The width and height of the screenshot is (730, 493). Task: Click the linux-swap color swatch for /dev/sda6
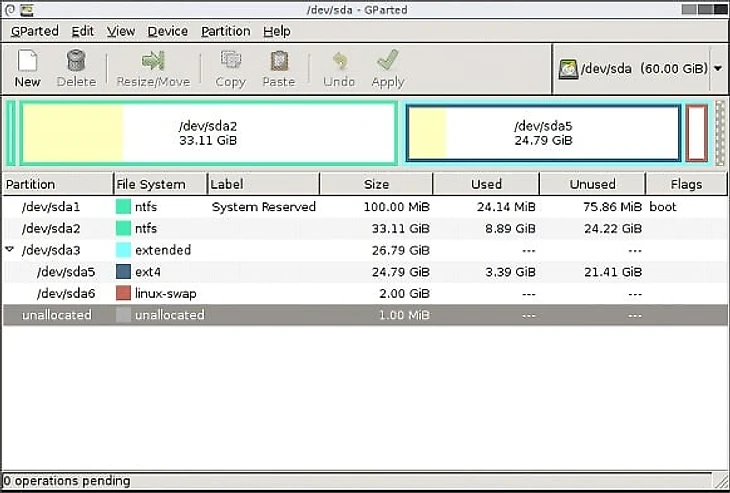pos(124,293)
